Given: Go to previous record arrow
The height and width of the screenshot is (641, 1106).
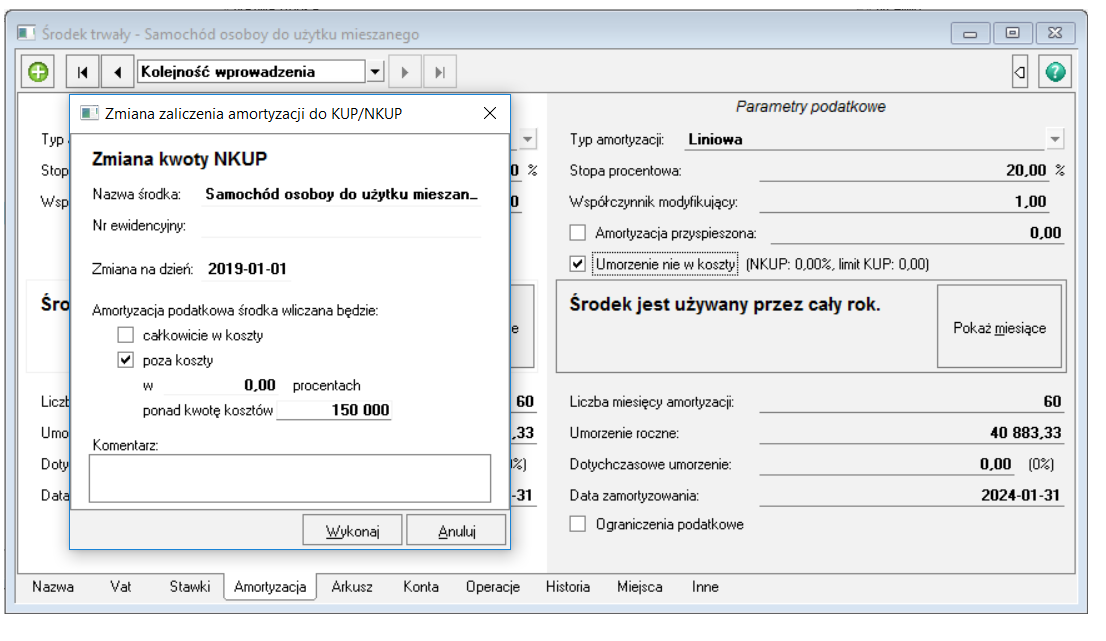Looking at the screenshot, I should pos(118,72).
